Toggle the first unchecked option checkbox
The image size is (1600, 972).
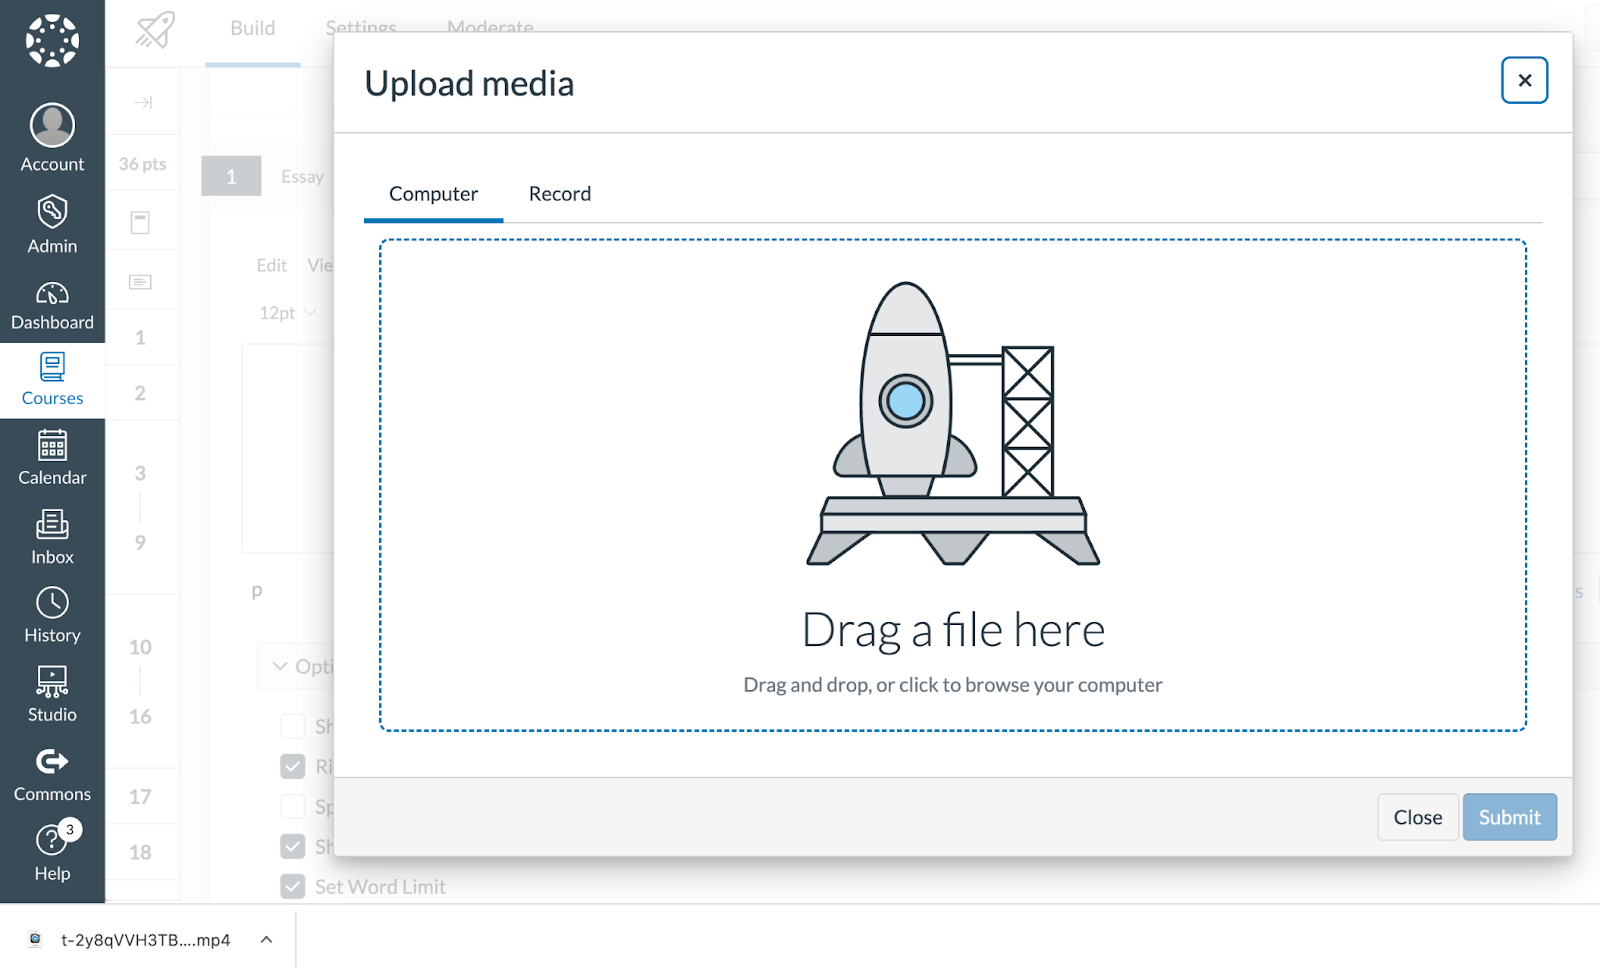(x=293, y=726)
